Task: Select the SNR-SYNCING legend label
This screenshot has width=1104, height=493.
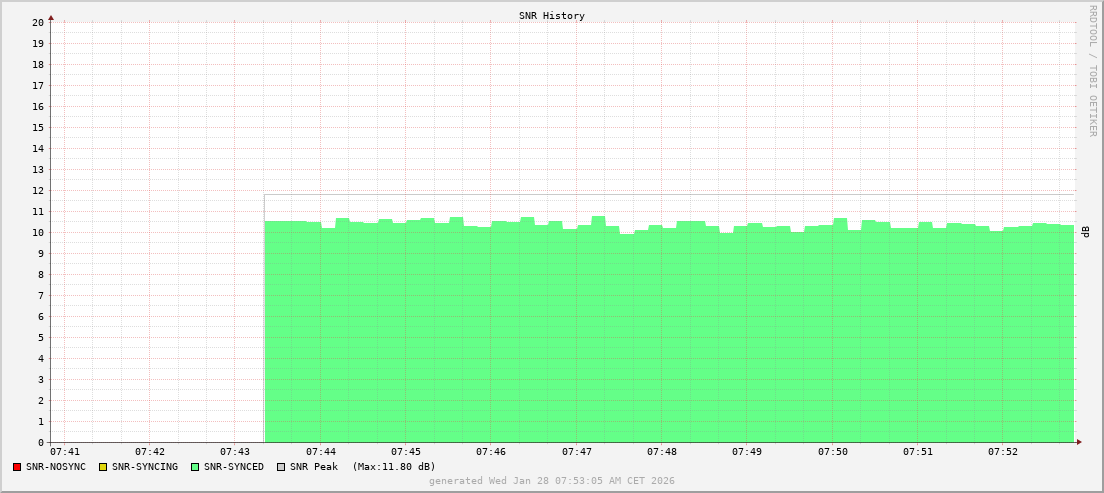Action: pyautogui.click(x=144, y=467)
